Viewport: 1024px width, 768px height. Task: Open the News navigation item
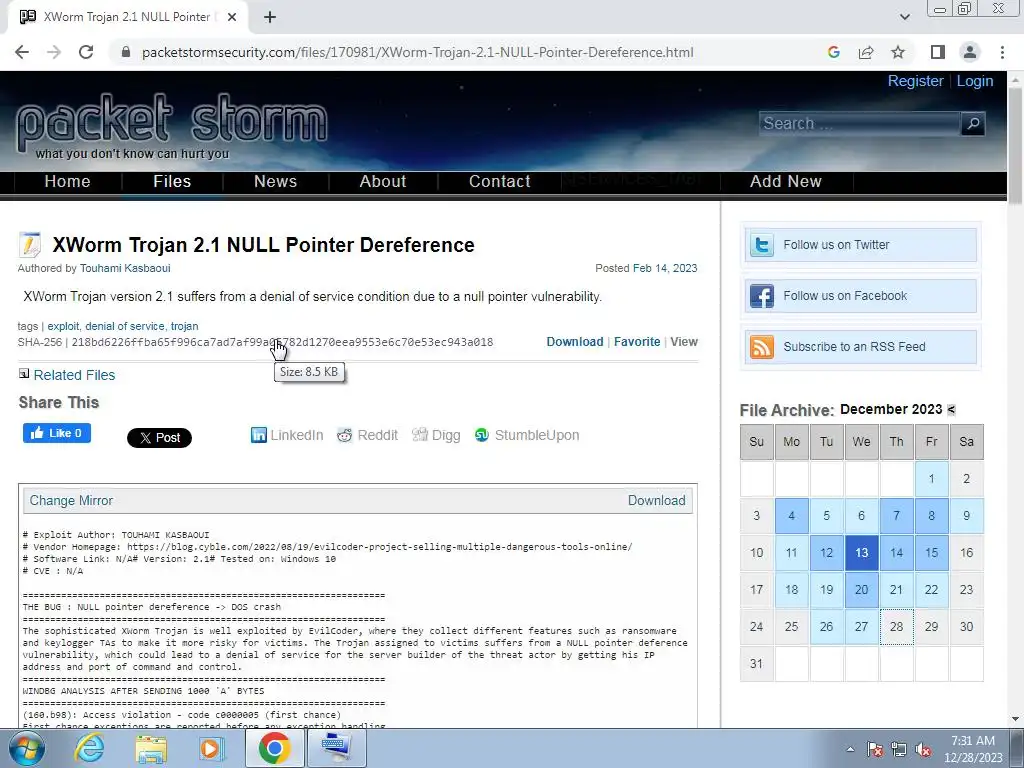276,182
